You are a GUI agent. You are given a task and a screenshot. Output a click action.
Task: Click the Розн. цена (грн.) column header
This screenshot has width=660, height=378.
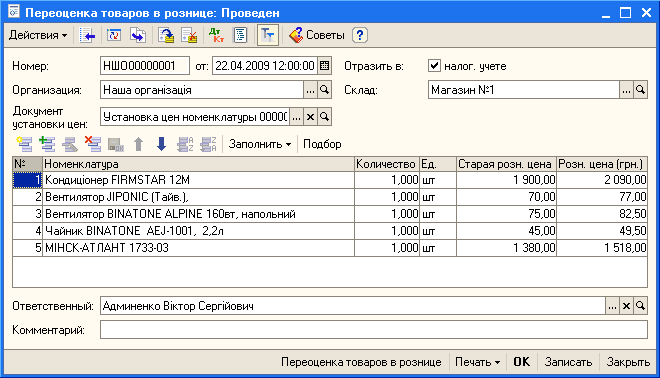[602, 164]
